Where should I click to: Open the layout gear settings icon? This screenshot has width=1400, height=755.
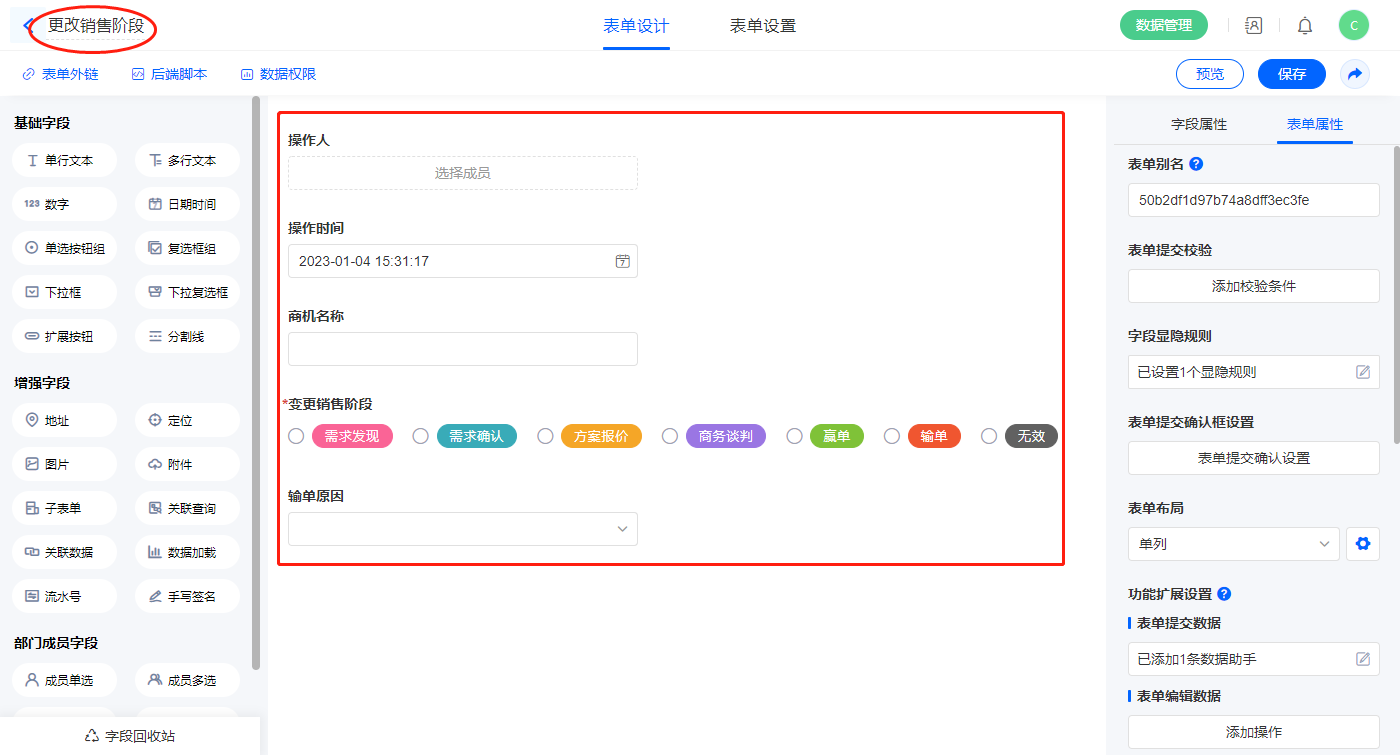point(1361,544)
